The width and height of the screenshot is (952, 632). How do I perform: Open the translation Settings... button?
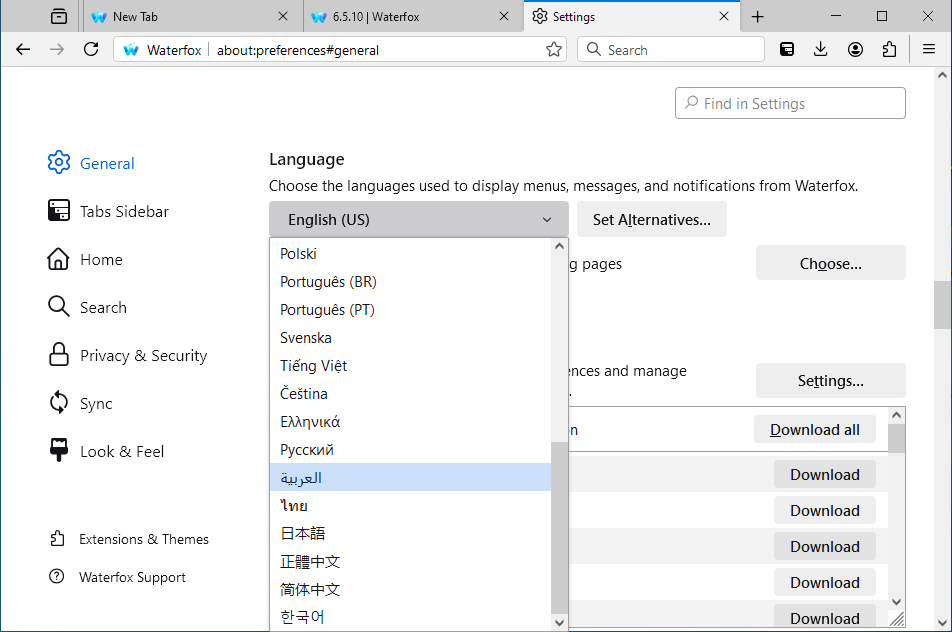[831, 381]
